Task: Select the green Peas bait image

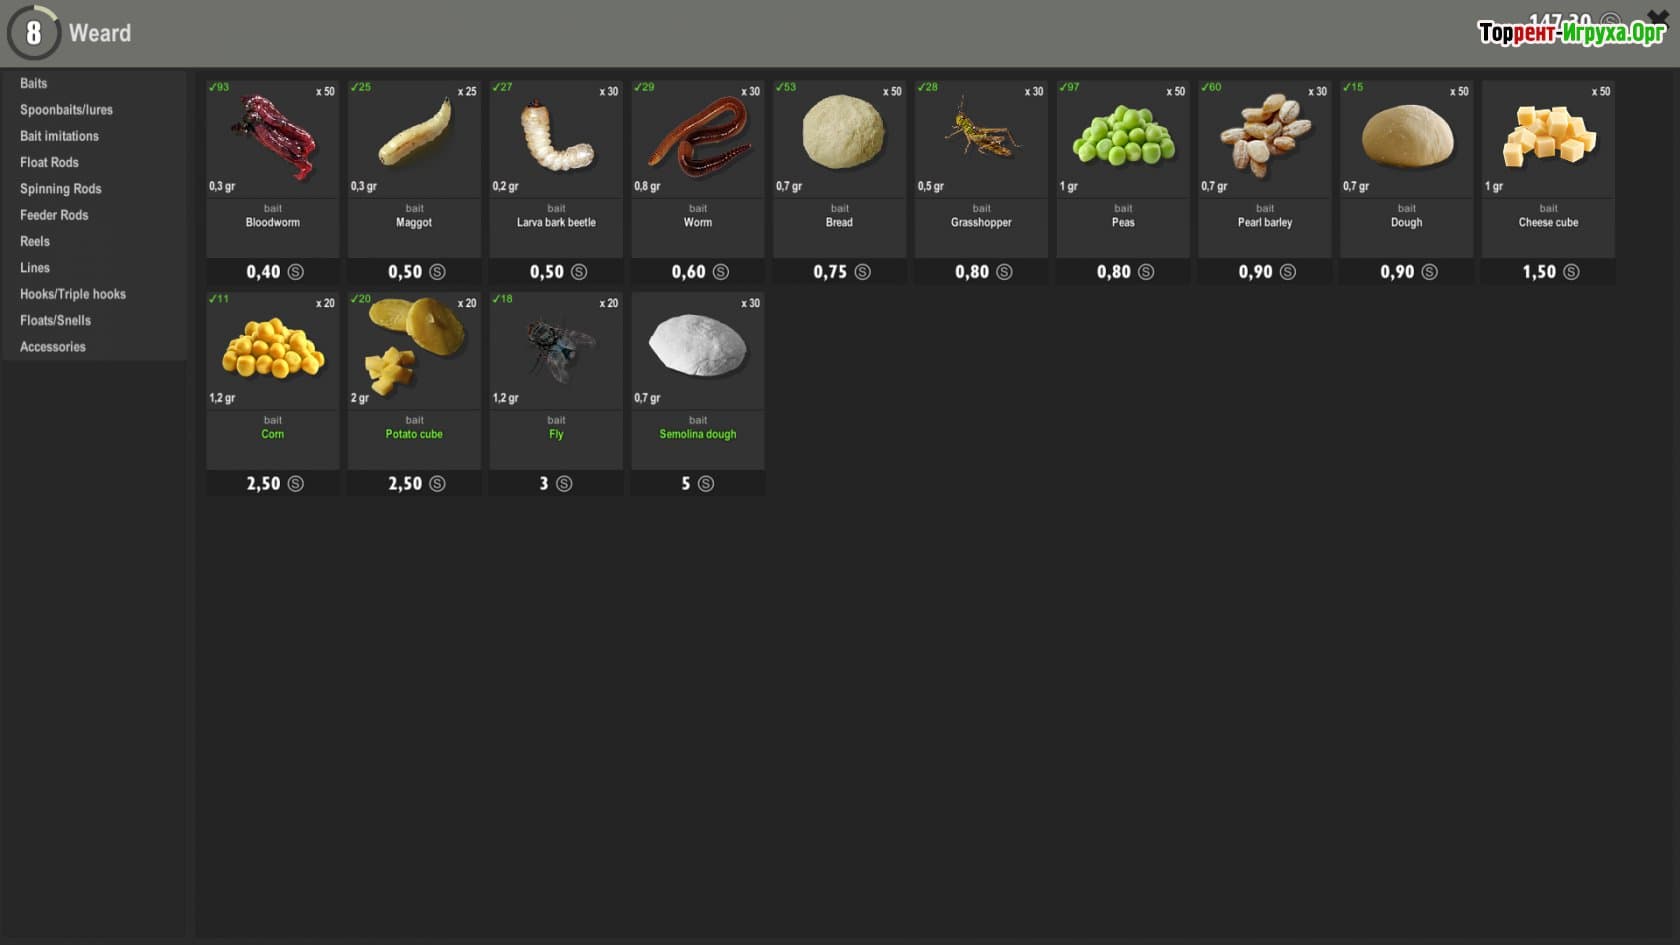Action: (1123, 137)
